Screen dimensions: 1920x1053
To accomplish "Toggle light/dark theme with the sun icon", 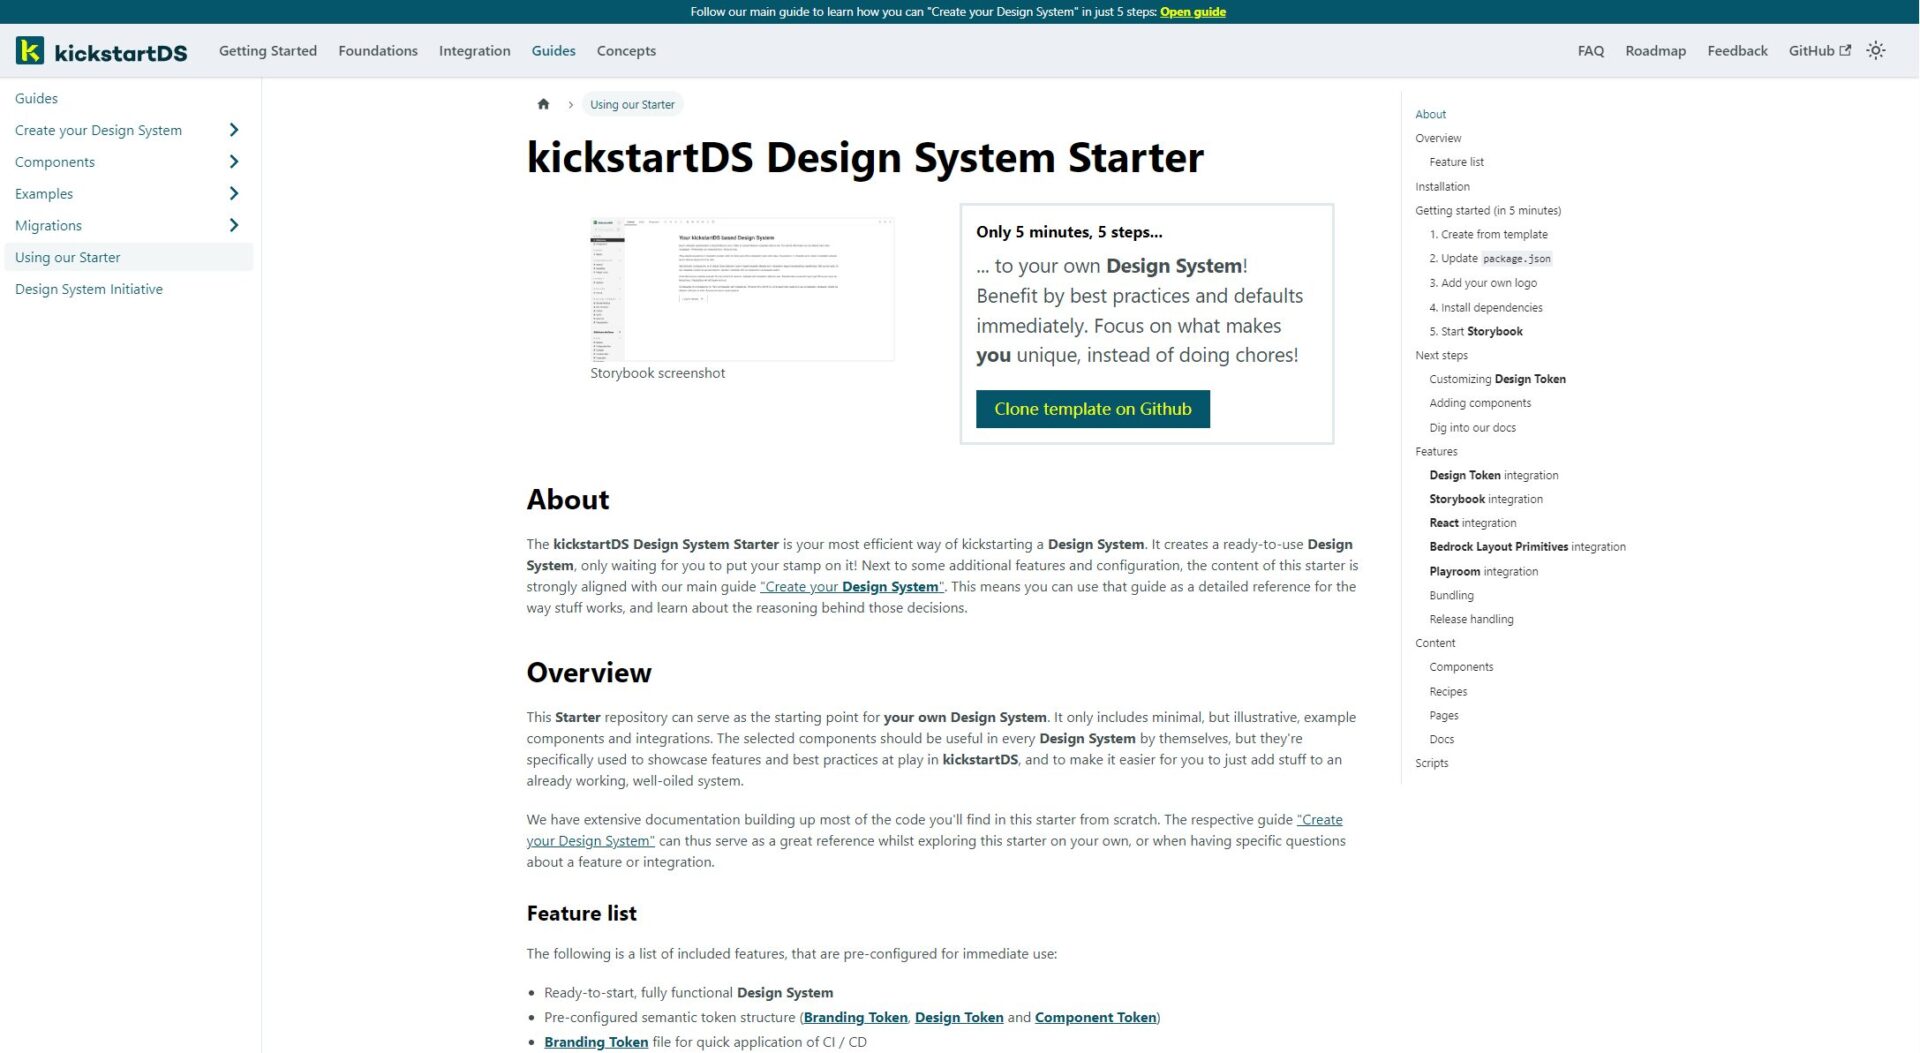I will (x=1875, y=50).
